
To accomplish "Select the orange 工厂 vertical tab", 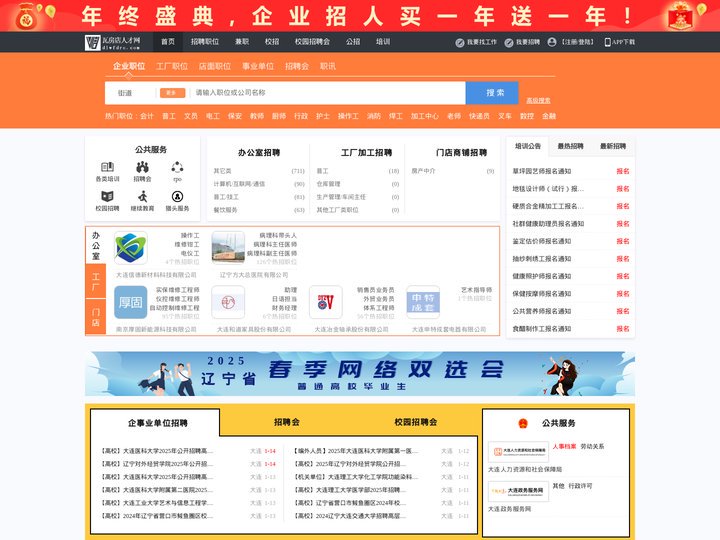I will 96,281.
